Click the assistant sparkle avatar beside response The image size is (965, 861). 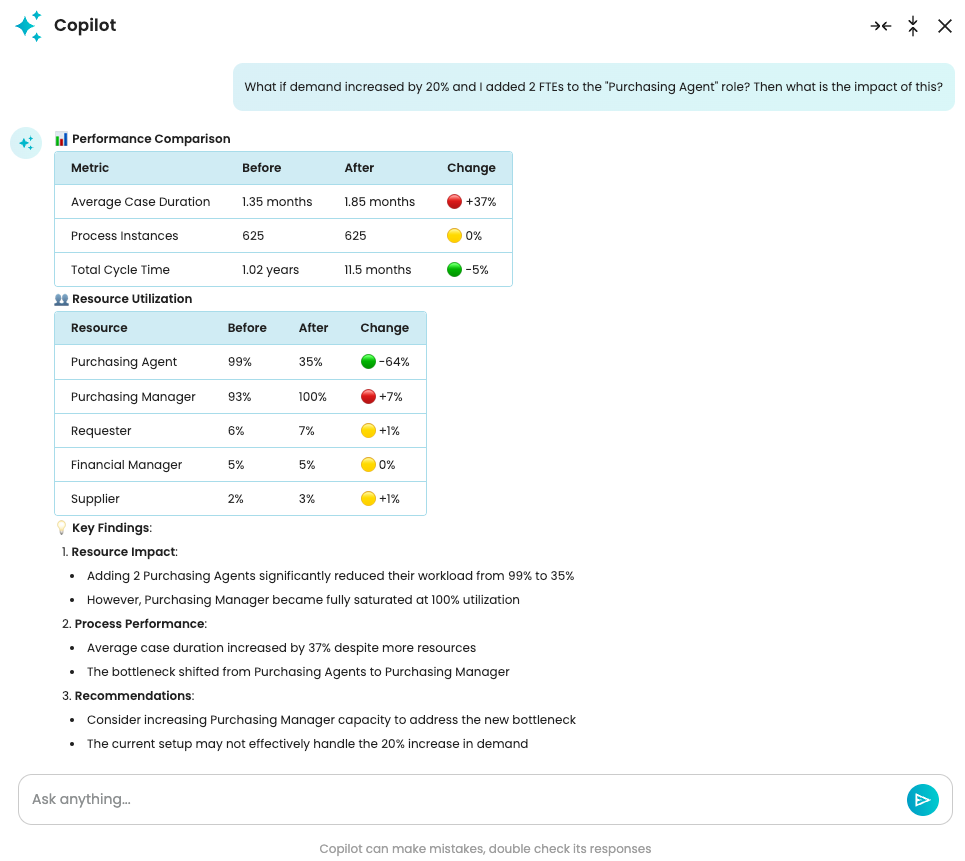click(x=26, y=143)
